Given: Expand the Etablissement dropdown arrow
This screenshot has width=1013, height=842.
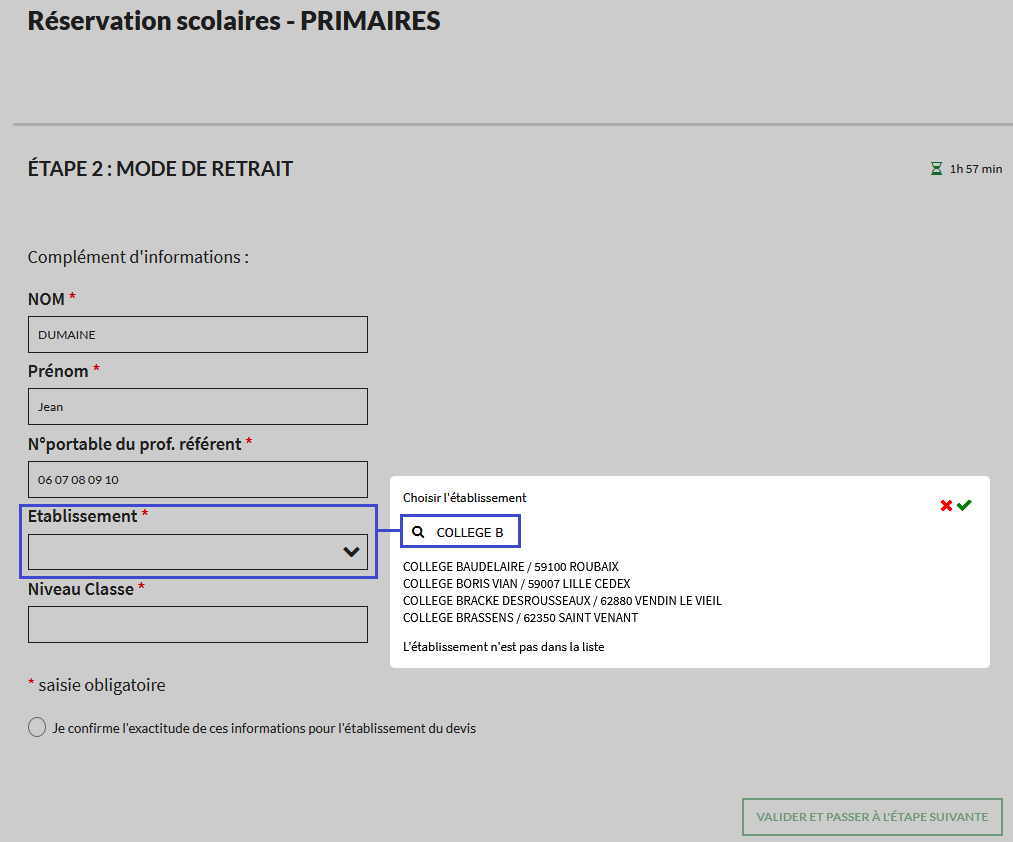Looking at the screenshot, I should point(351,552).
